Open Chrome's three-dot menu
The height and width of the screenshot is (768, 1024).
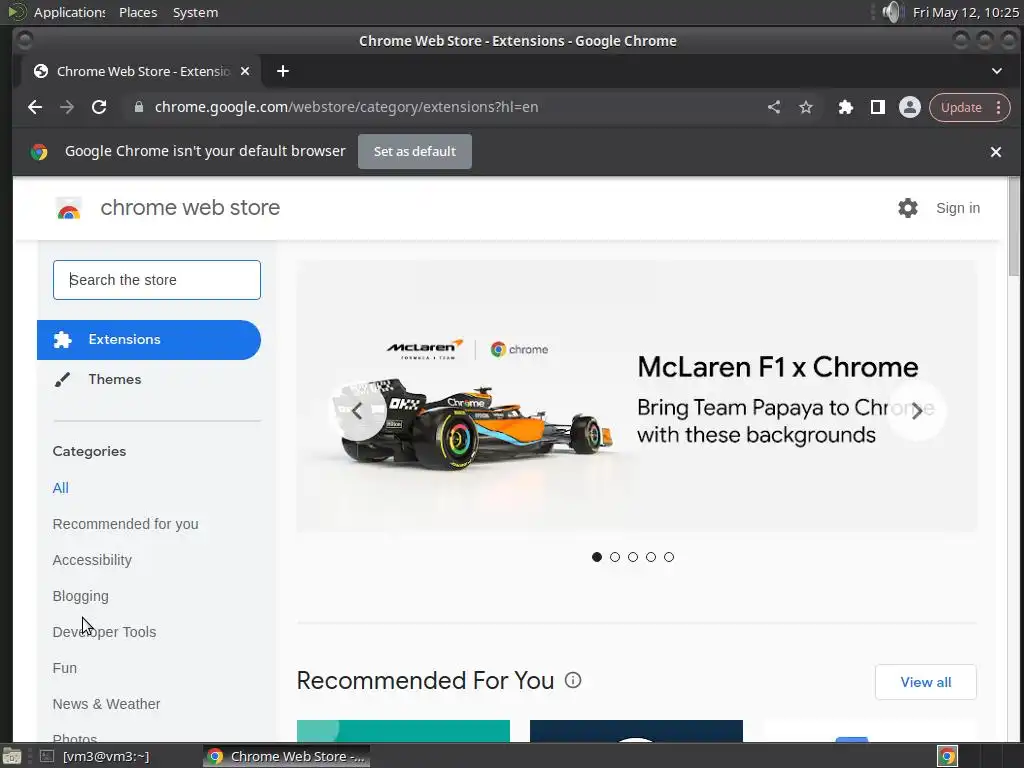pyautogui.click(x=999, y=108)
